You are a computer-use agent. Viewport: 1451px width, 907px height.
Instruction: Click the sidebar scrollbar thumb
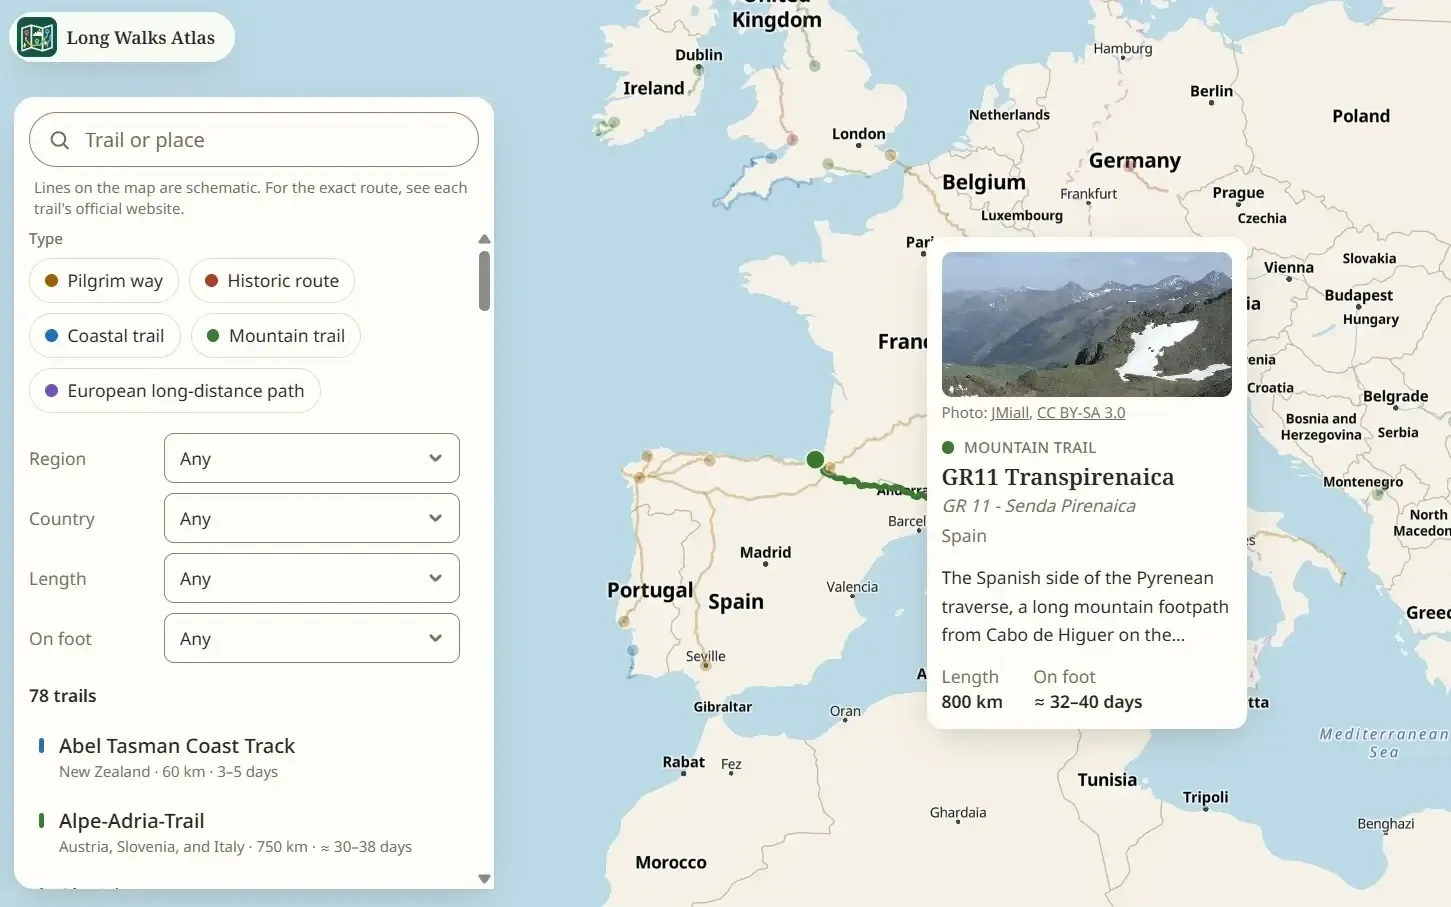click(484, 281)
